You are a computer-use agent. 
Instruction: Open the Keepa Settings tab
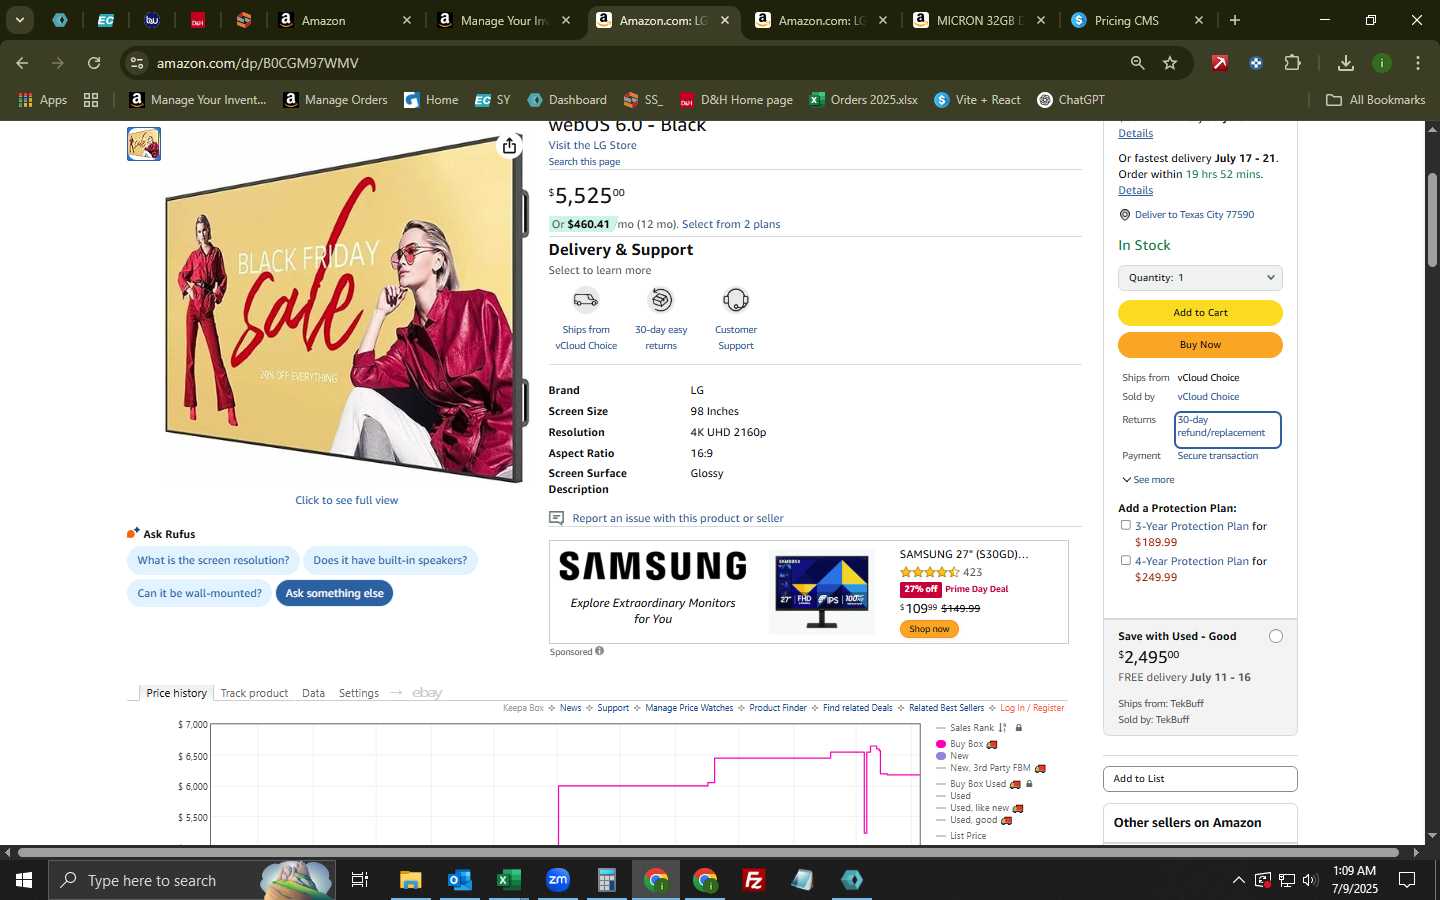coord(358,693)
